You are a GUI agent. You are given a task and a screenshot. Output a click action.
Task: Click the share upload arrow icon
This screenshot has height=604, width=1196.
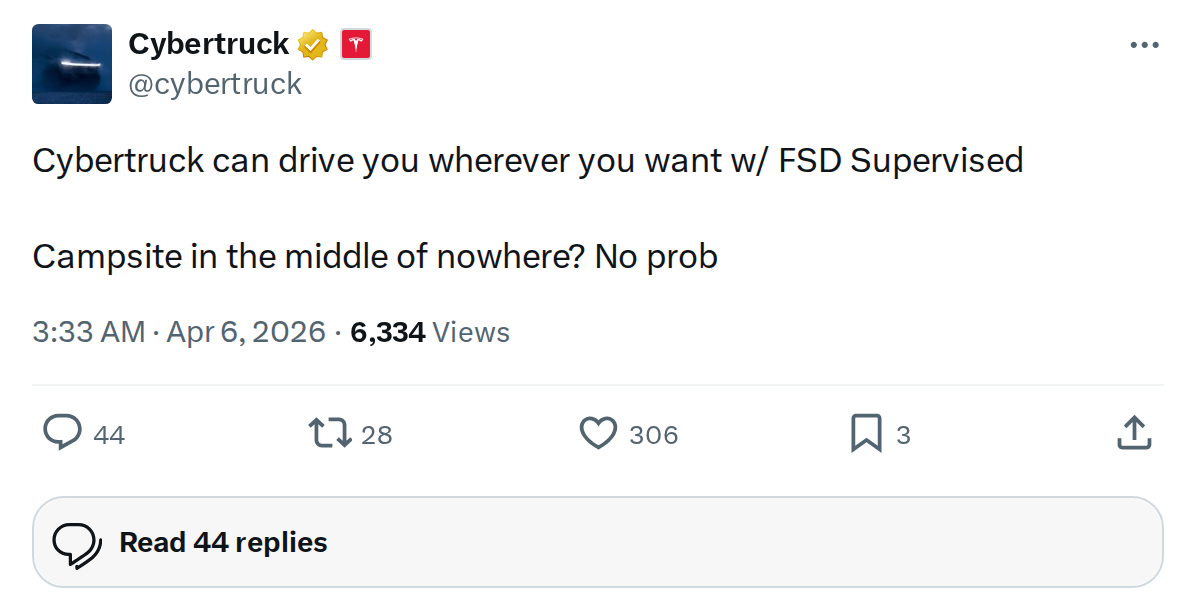click(1132, 433)
